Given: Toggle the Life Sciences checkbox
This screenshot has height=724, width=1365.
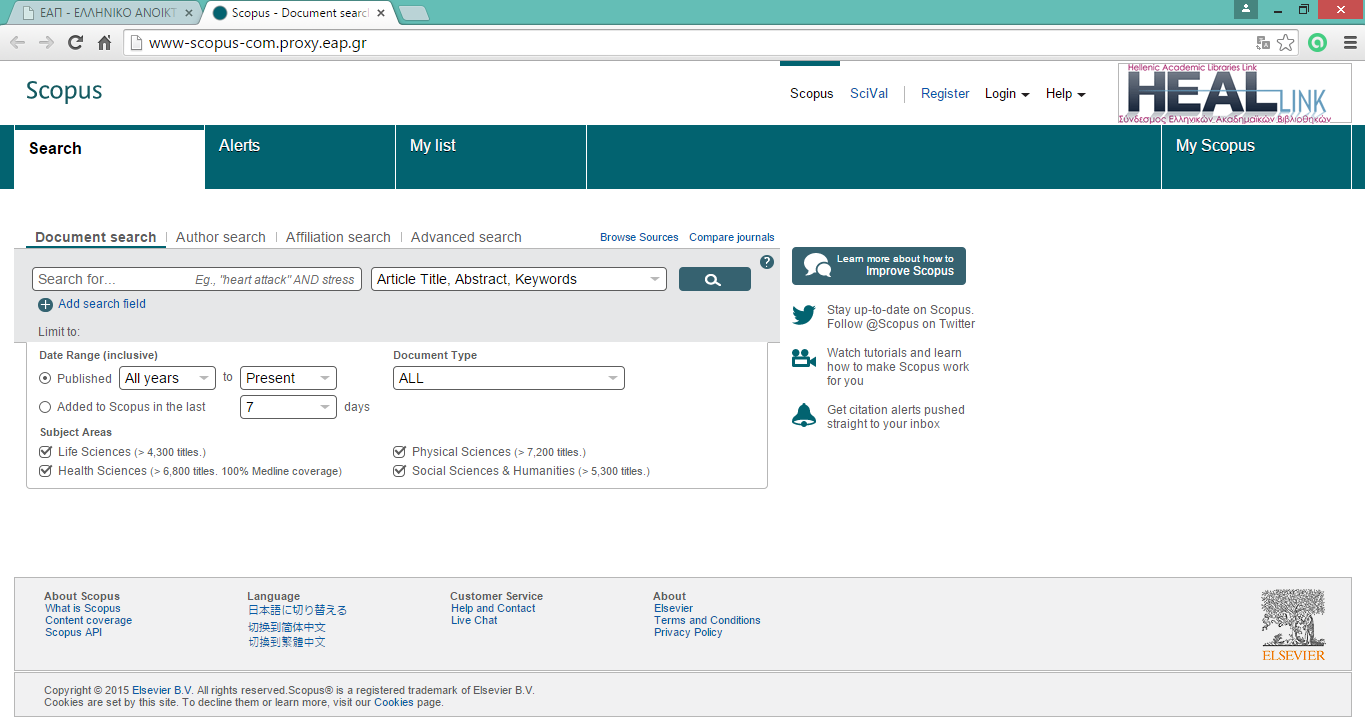Looking at the screenshot, I should [46, 452].
